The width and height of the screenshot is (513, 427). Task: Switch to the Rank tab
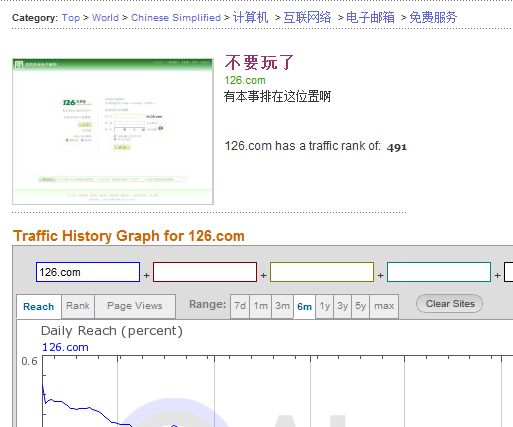coord(78,306)
